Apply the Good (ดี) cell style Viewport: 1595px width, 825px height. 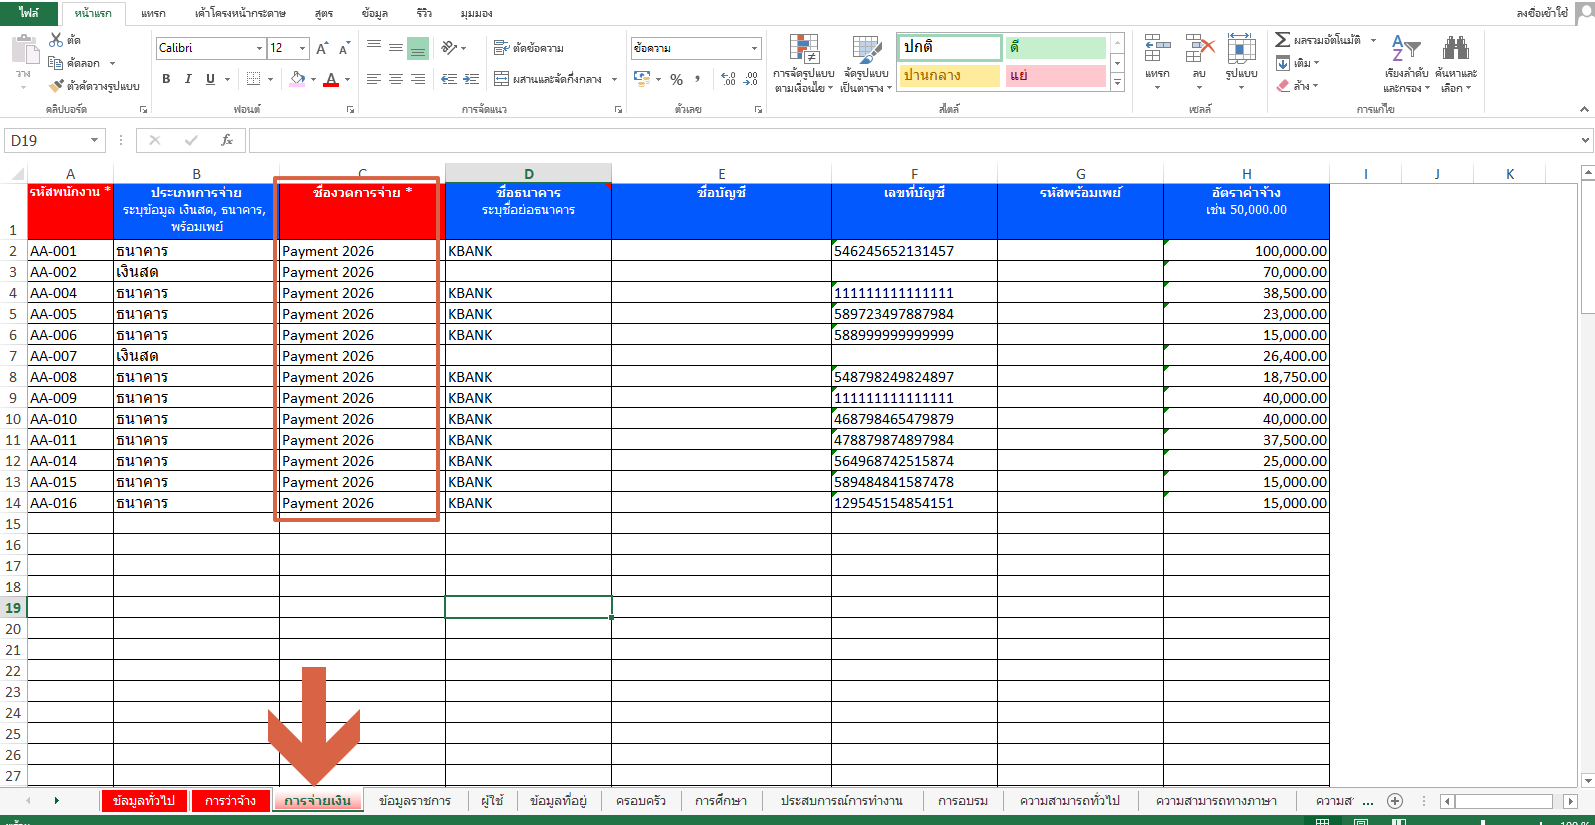tap(1056, 47)
